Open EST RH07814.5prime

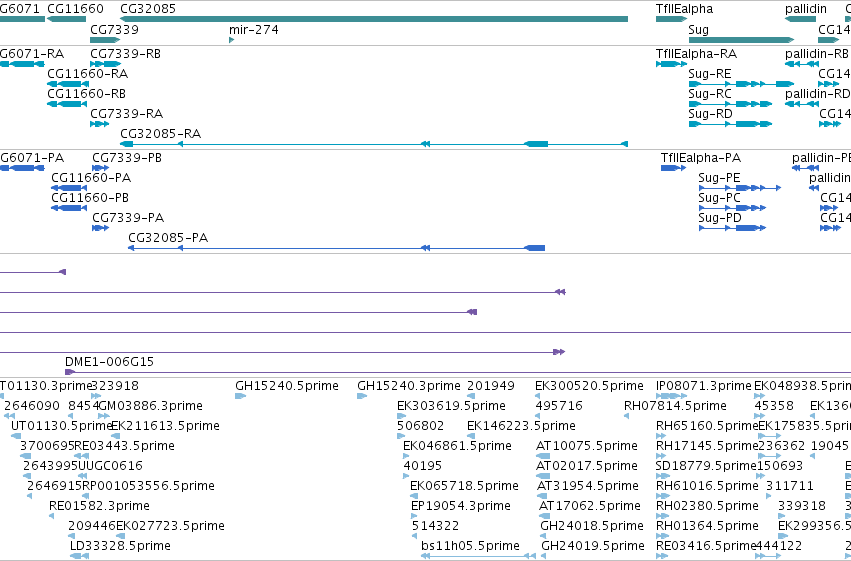675,406
